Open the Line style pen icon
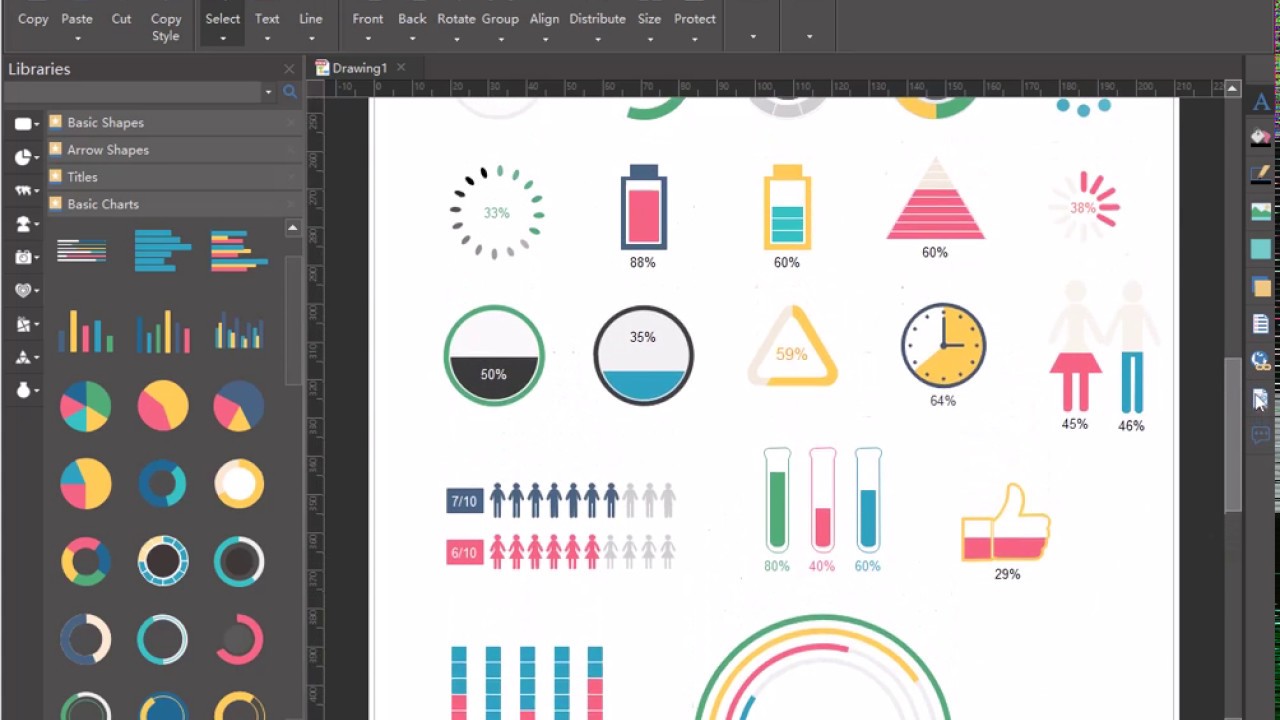Image resolution: width=1280 pixels, height=720 pixels. click(x=1261, y=174)
